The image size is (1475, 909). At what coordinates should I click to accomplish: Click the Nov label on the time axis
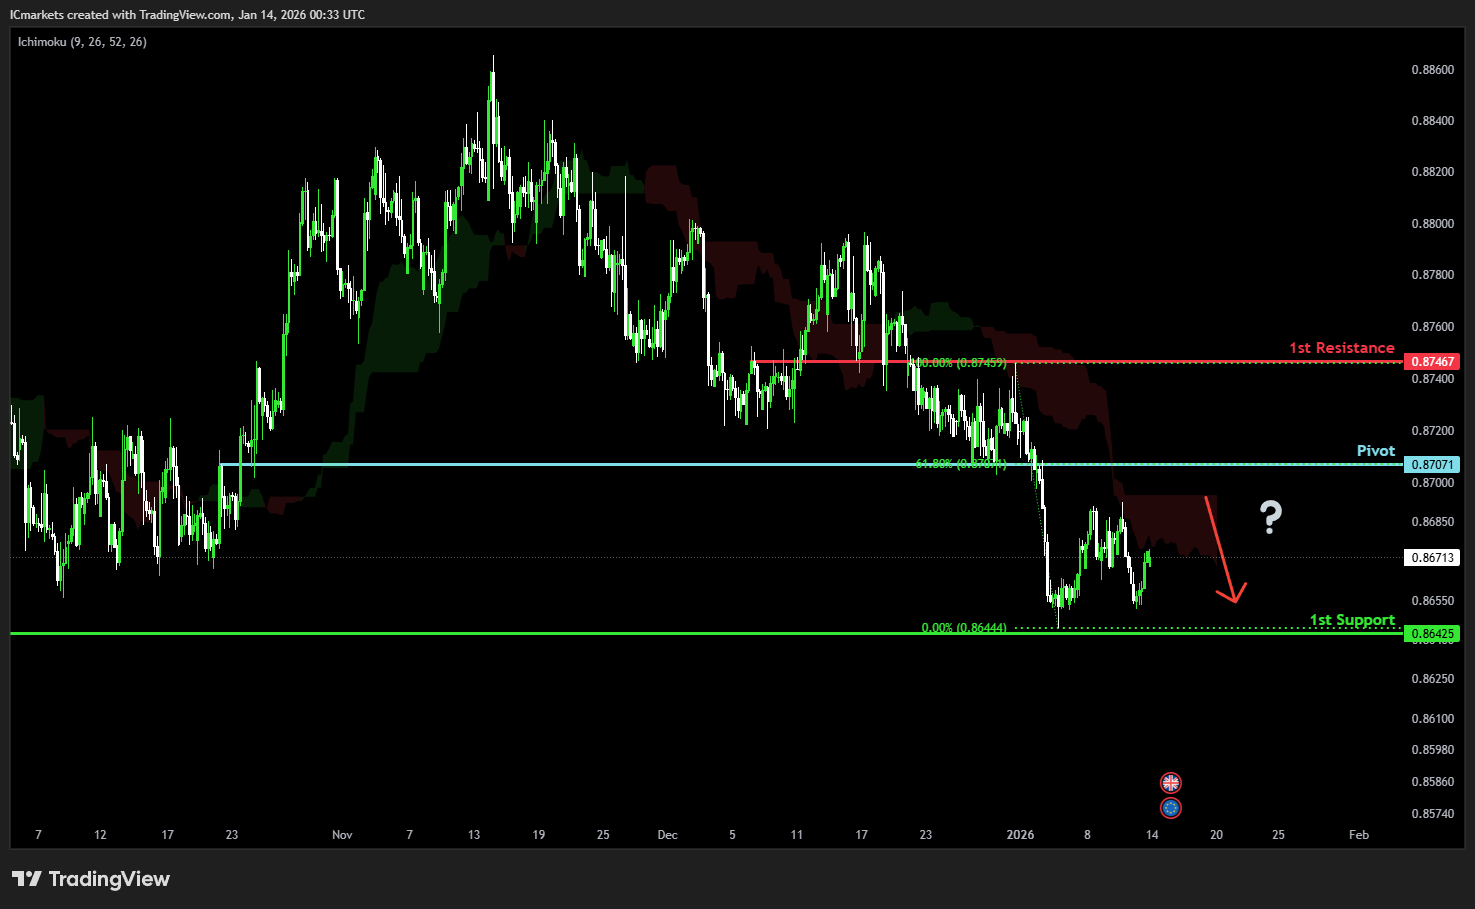click(342, 834)
